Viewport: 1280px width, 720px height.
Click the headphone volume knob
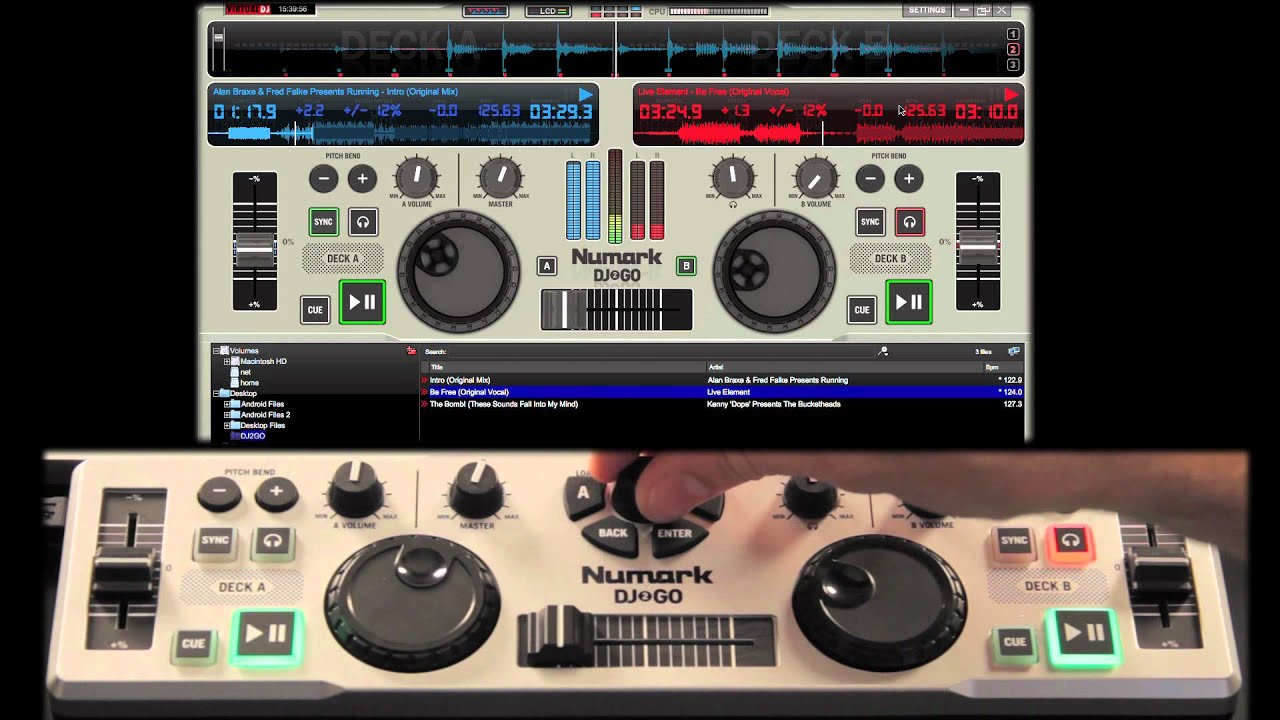(733, 178)
